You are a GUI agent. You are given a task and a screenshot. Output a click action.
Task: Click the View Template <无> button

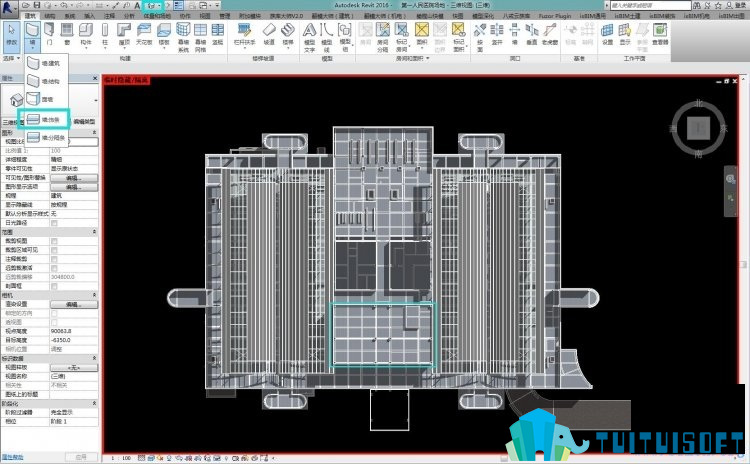coord(74,368)
